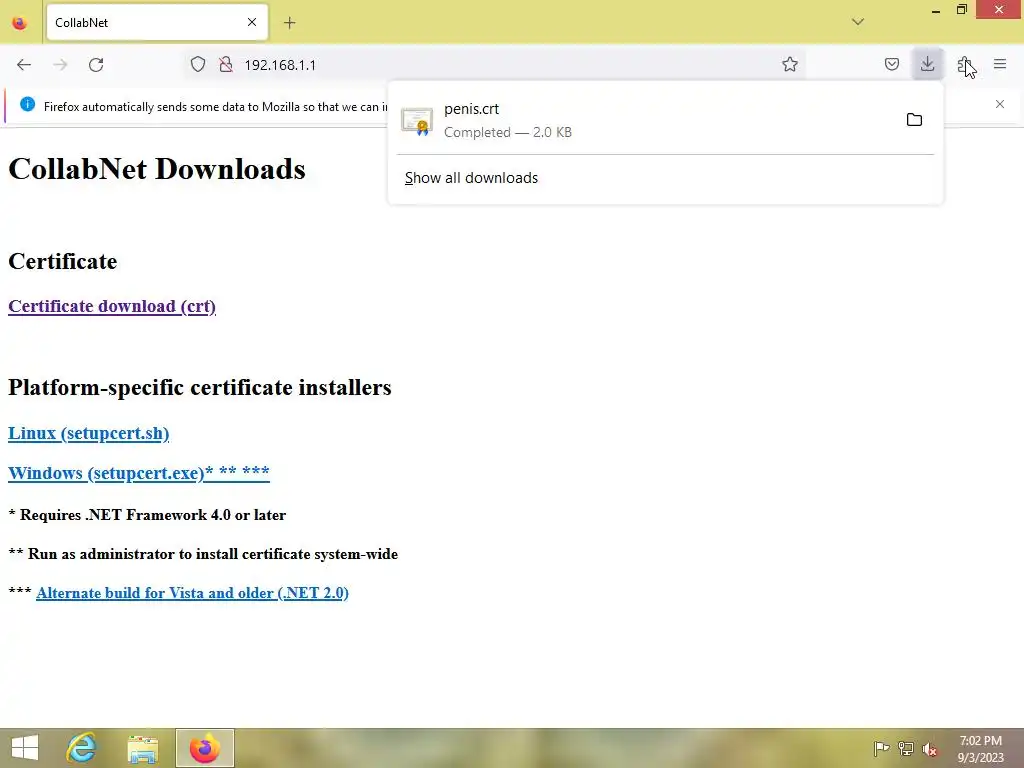Click the insecure connection lock icon
Image resolution: width=1024 pixels, height=768 pixels.
tap(226, 64)
